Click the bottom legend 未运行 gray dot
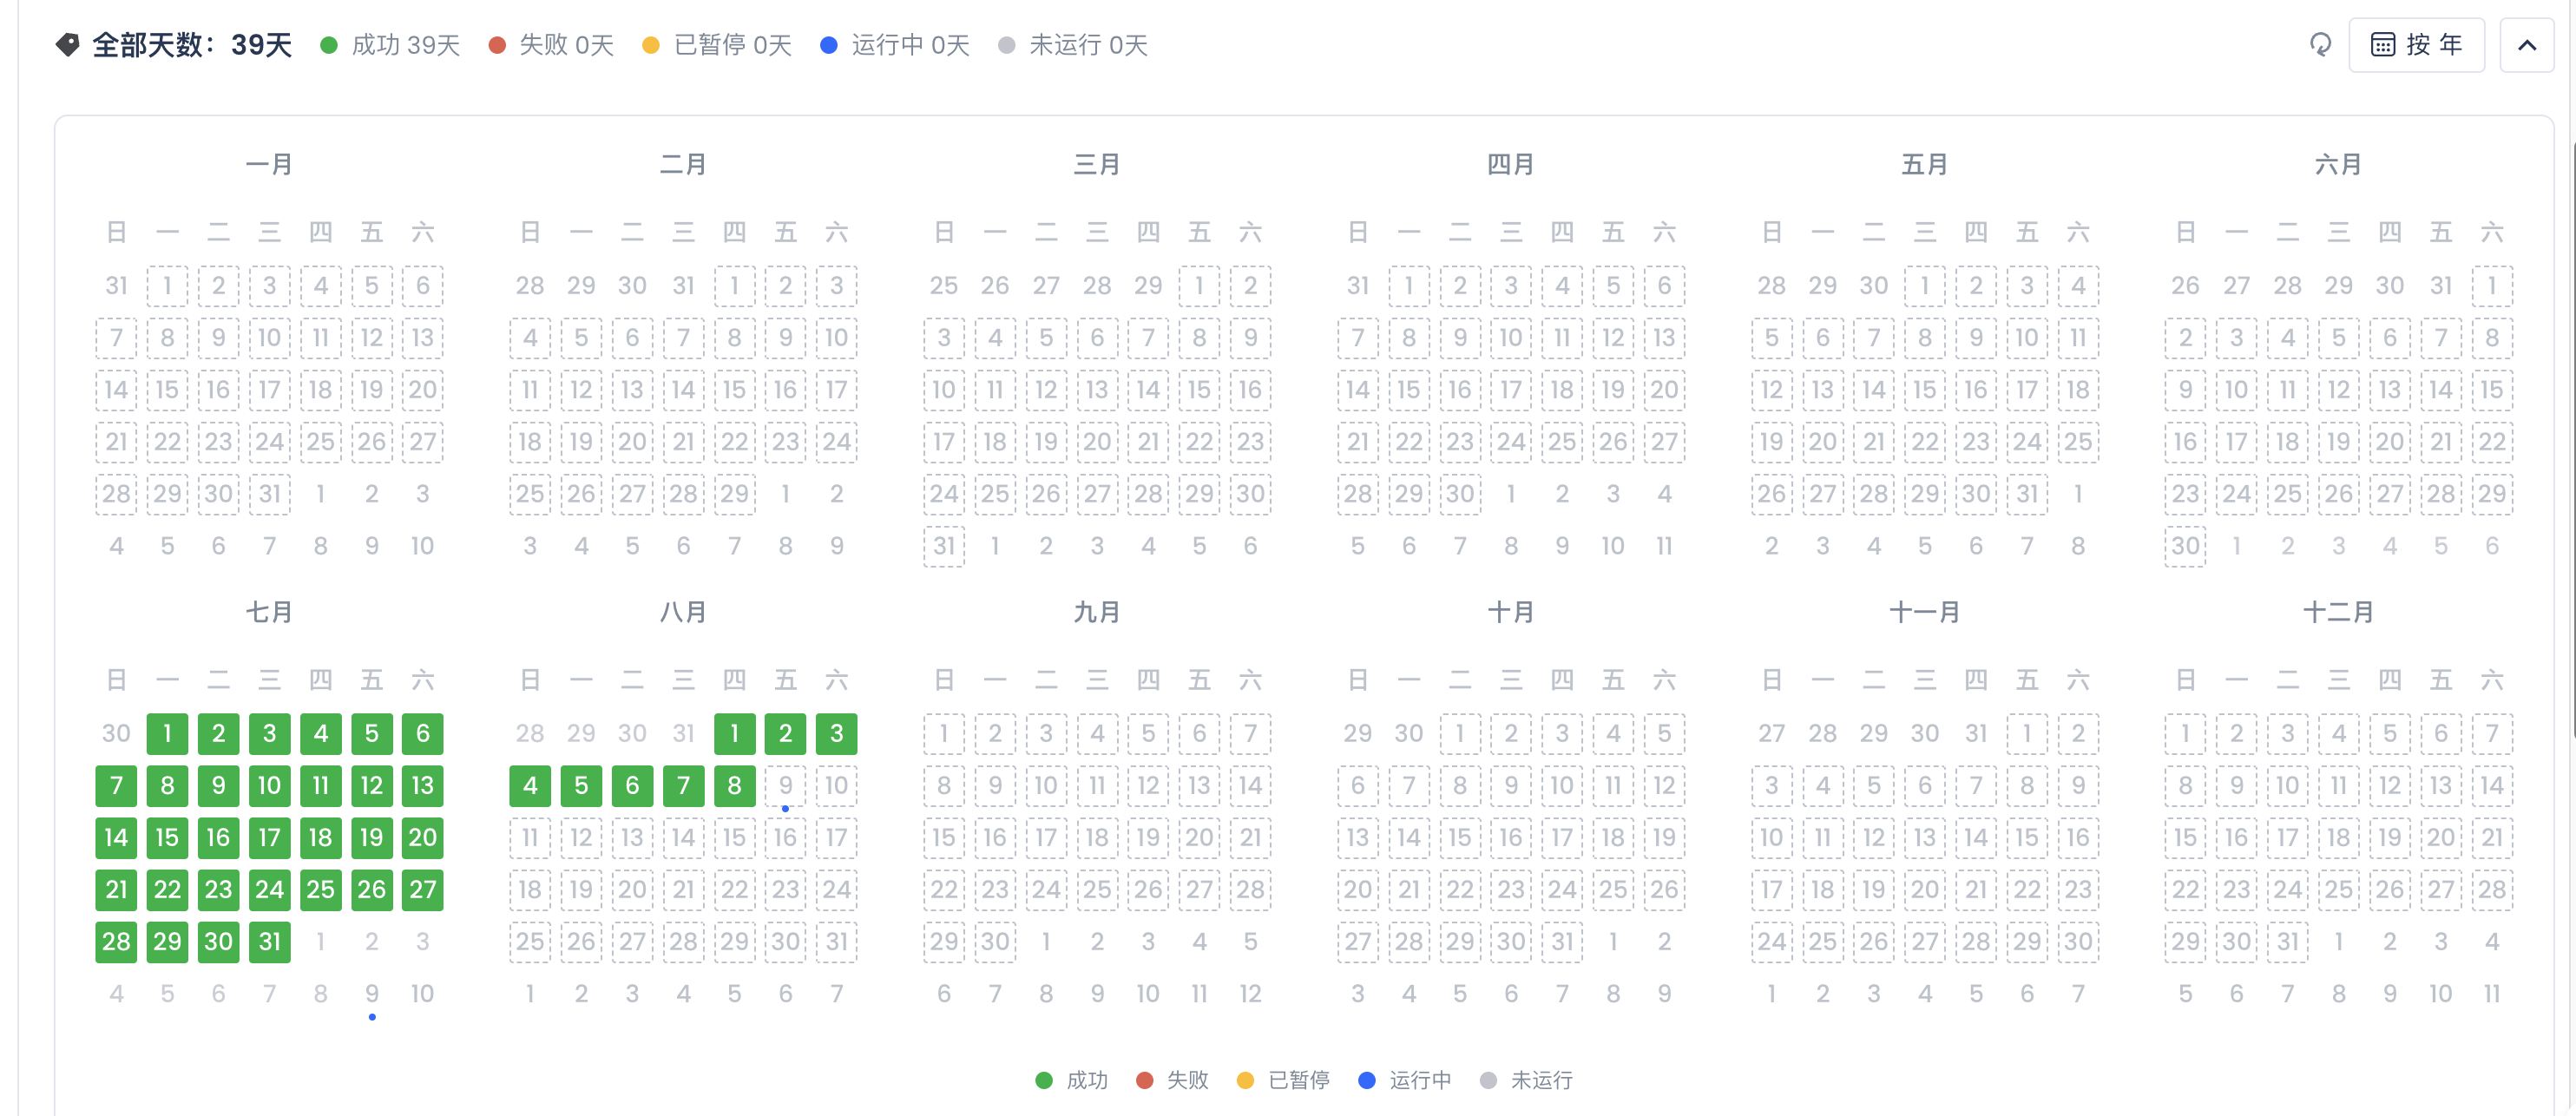The image size is (2576, 1116). point(1488,1080)
